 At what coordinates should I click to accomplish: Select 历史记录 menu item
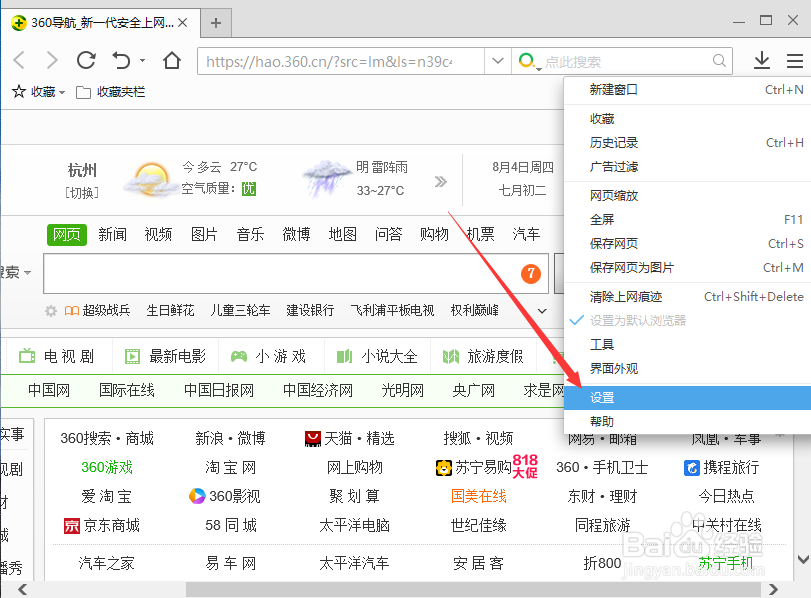[687, 143]
